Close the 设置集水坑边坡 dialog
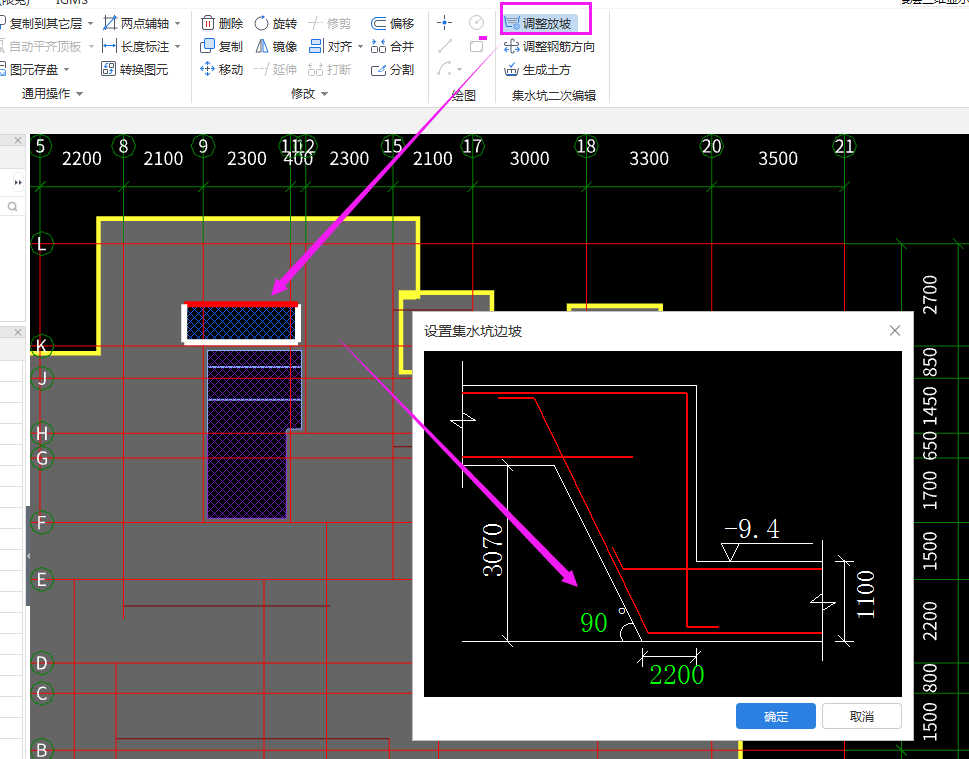The height and width of the screenshot is (759, 969). tap(894, 331)
